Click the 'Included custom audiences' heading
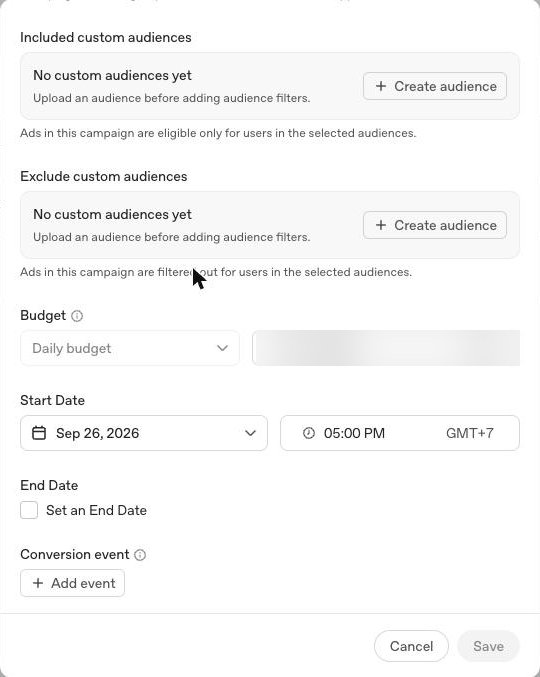Viewport: 540px width, 677px height. (x=106, y=37)
